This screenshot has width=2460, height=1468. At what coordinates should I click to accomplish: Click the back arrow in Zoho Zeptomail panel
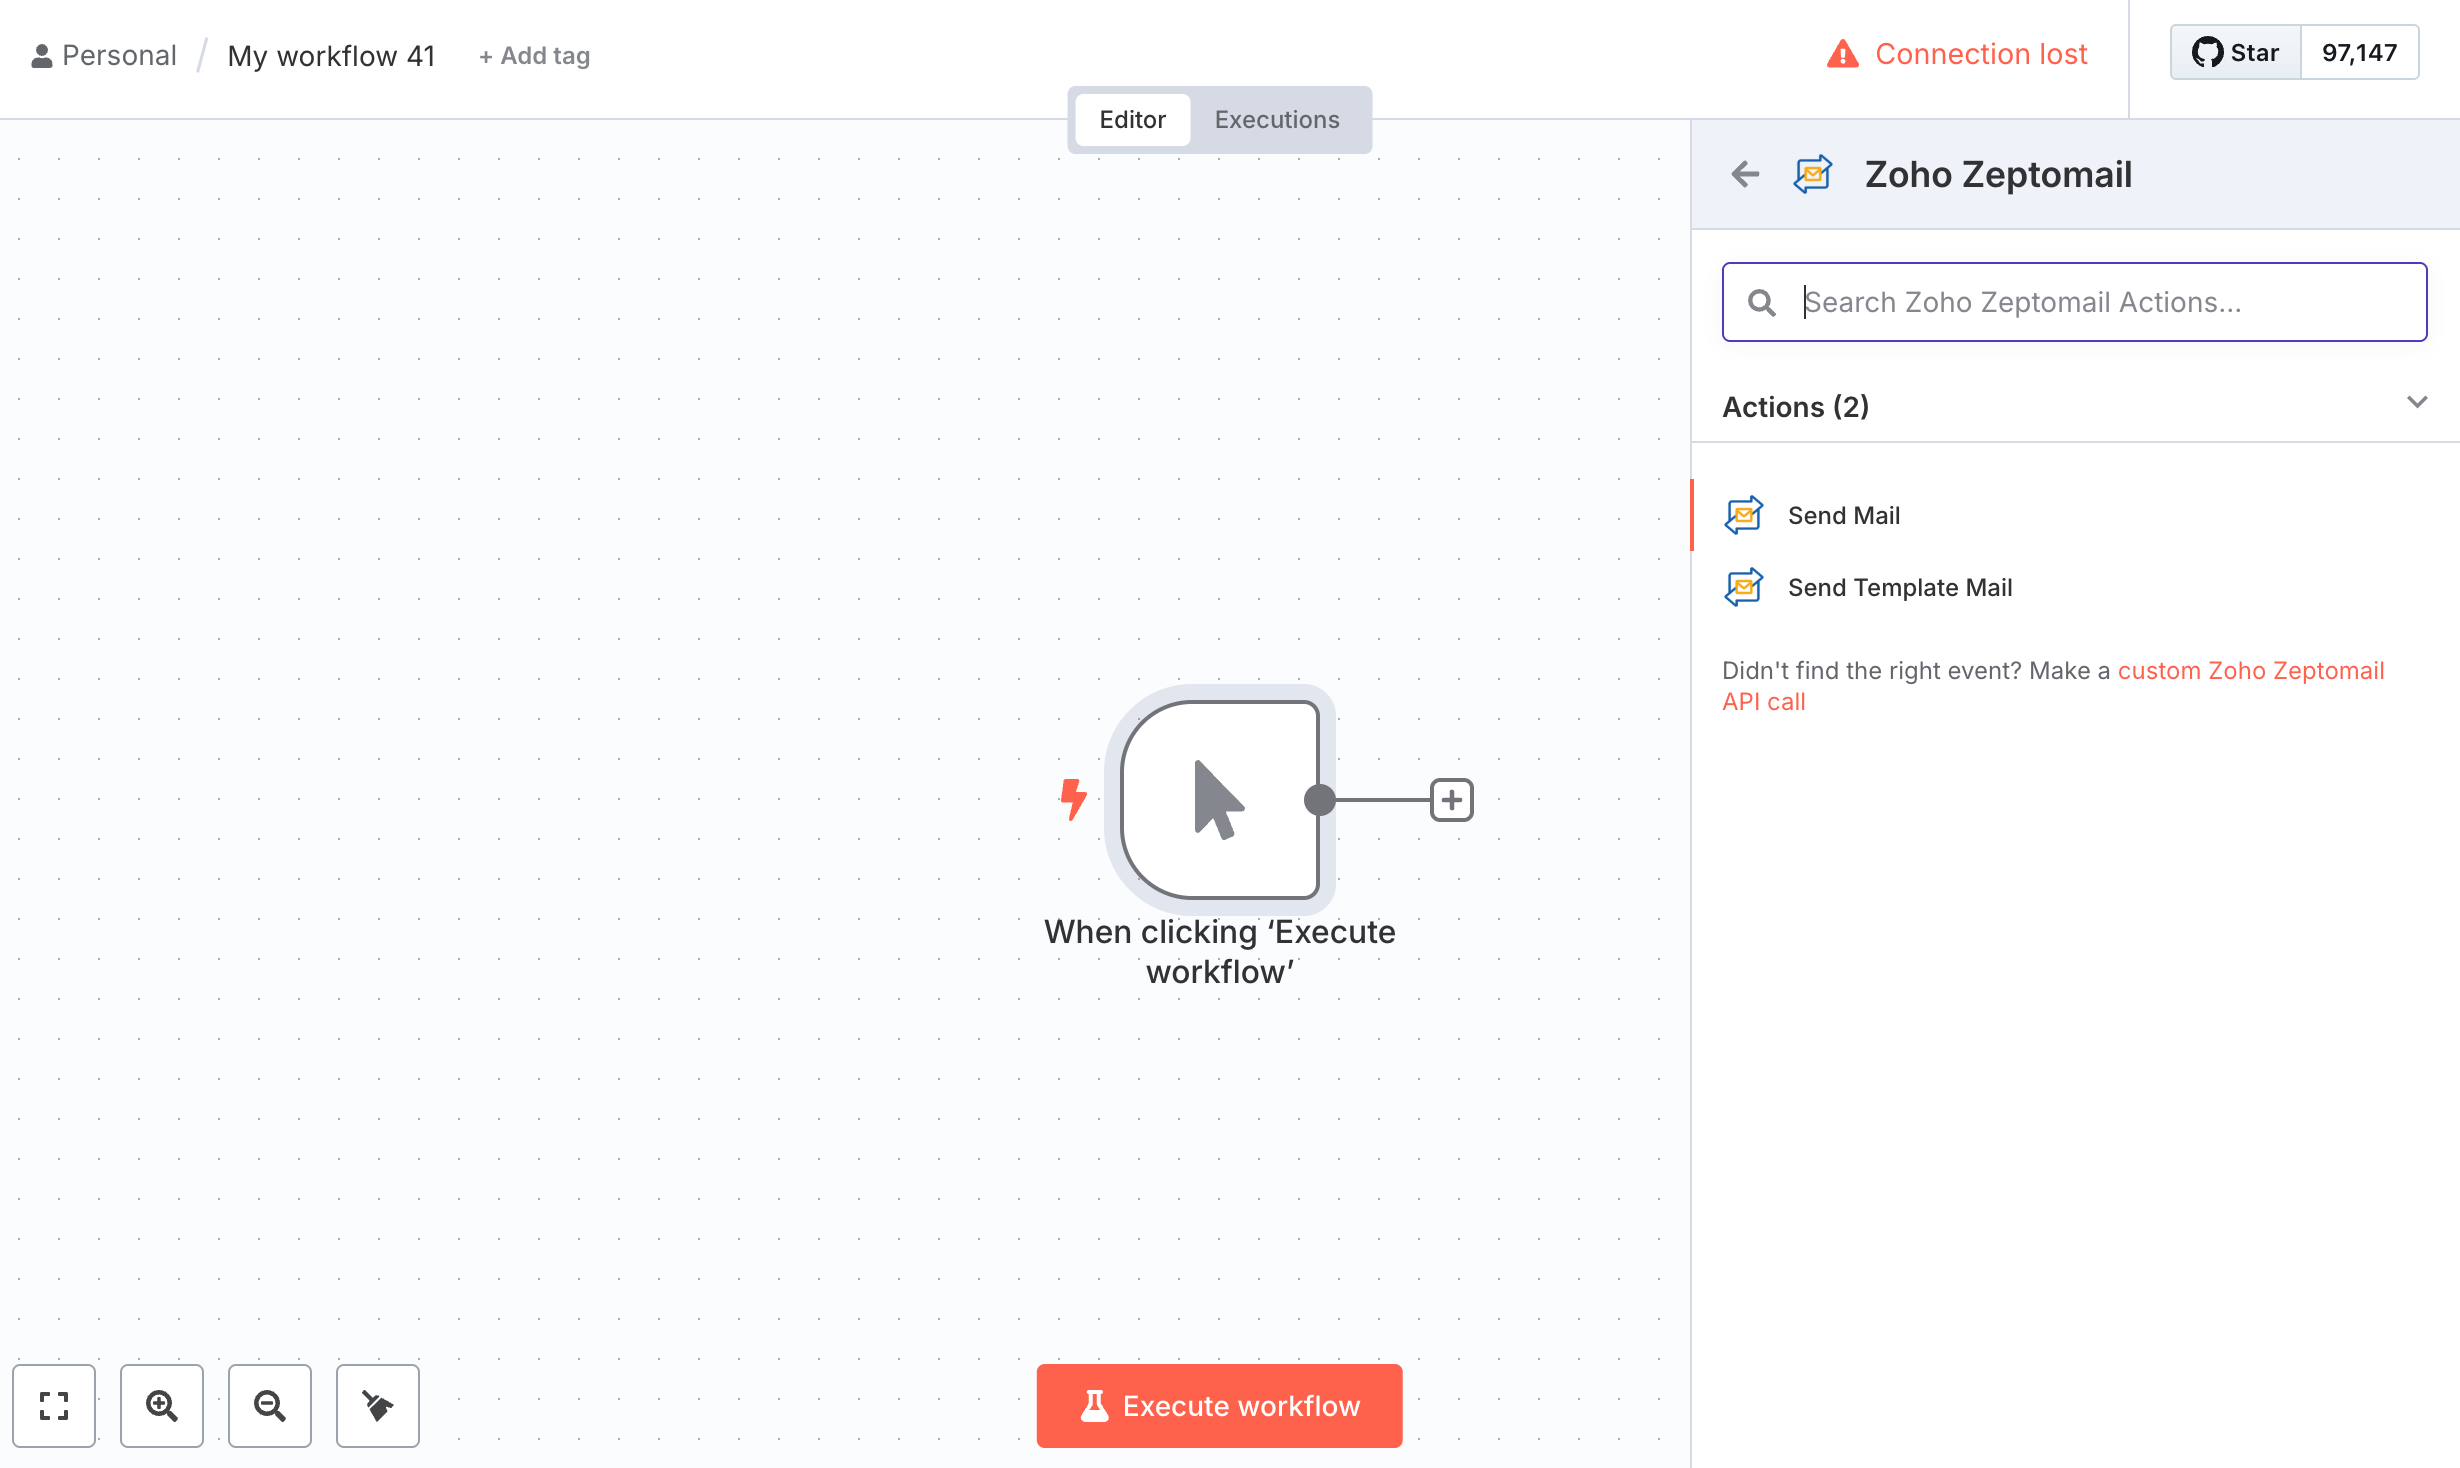coord(1745,174)
